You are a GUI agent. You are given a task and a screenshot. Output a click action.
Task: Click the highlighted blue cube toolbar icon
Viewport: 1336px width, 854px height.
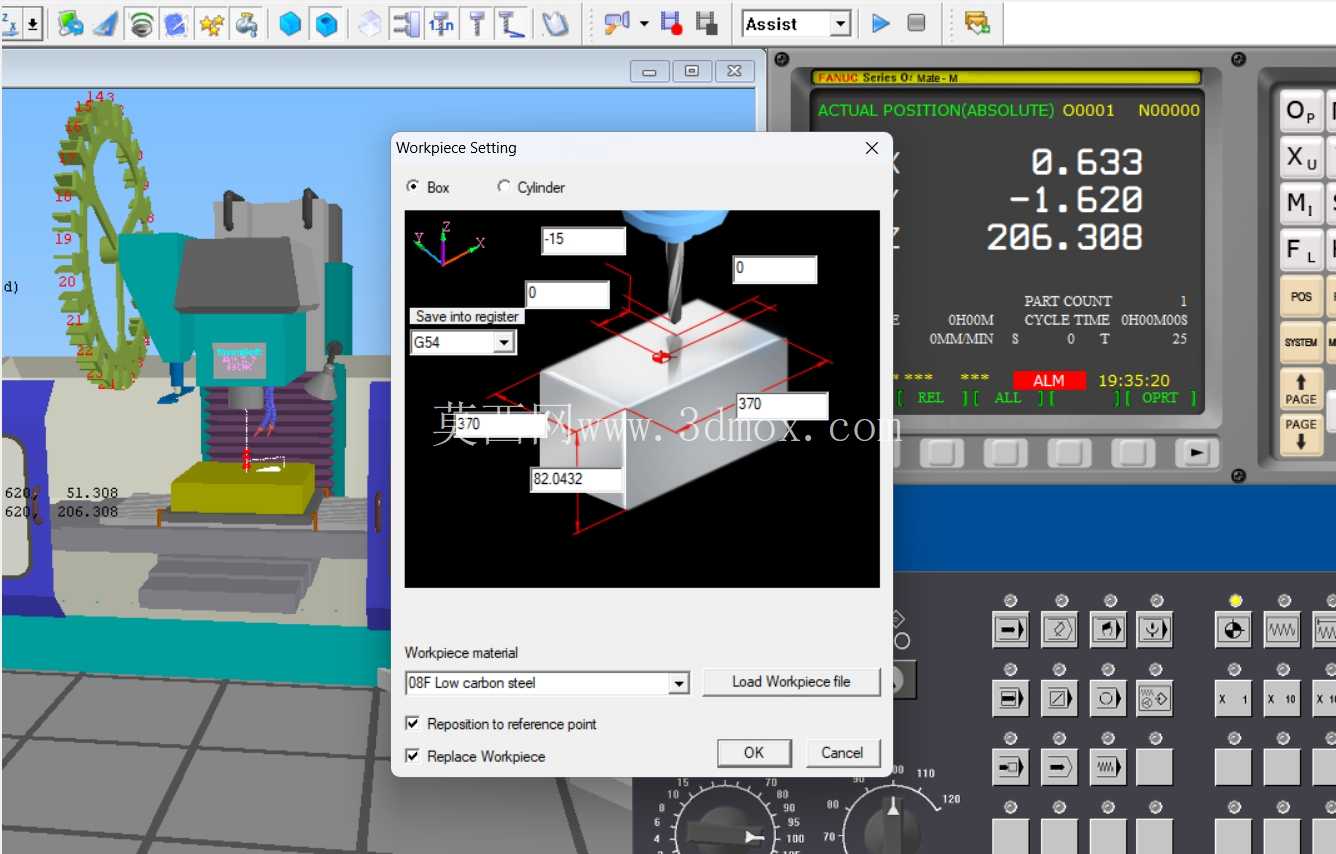click(x=326, y=24)
